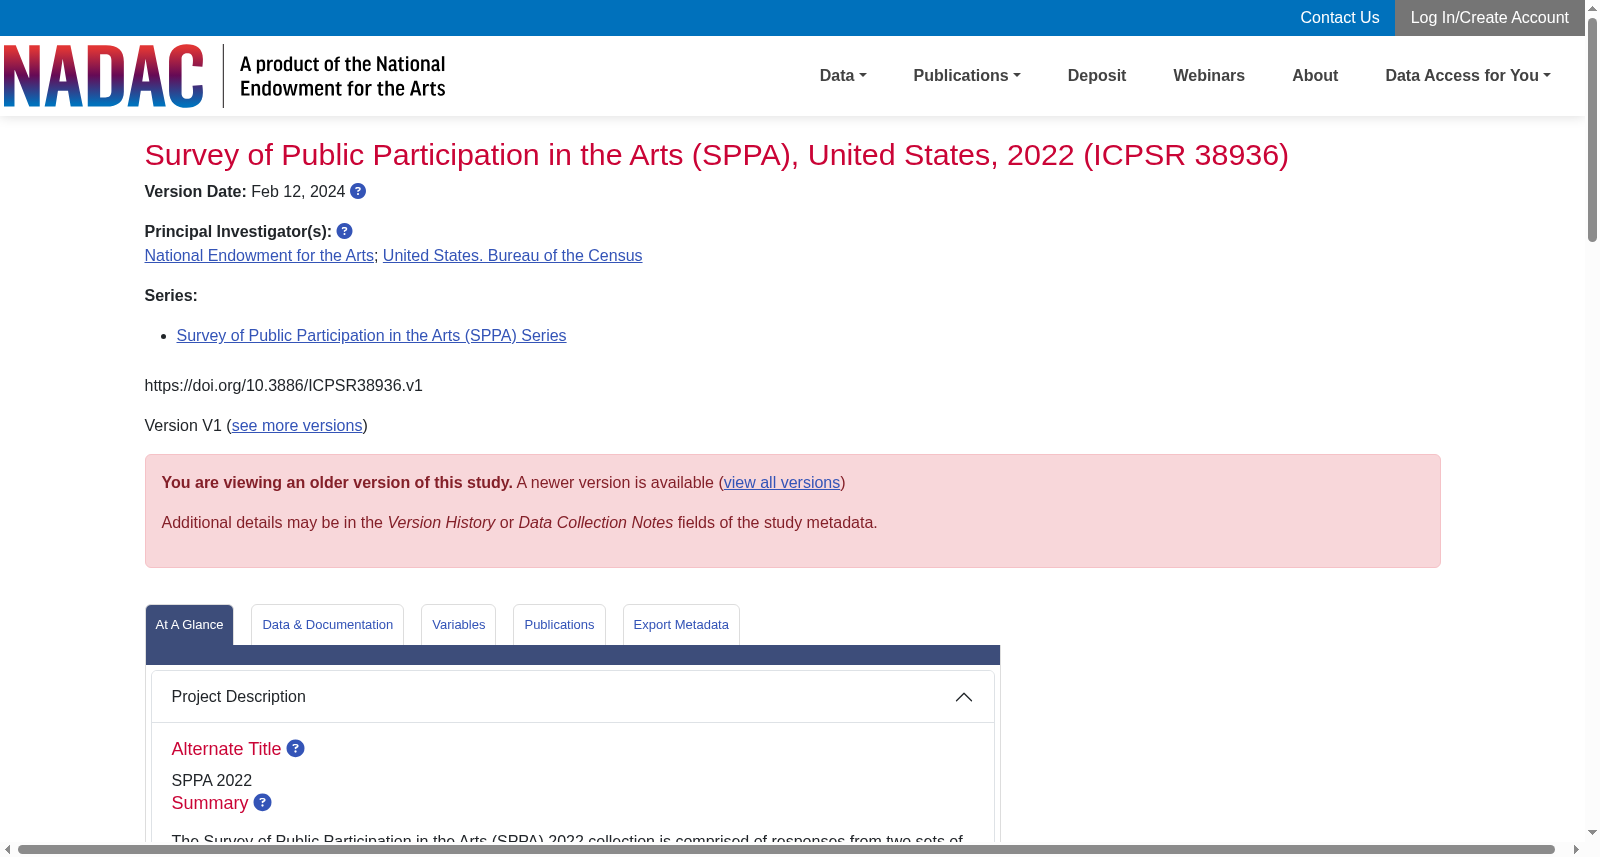Click the SPPA 2022 alternate title text
Viewport: 1600px width, 857px height.
(x=212, y=781)
